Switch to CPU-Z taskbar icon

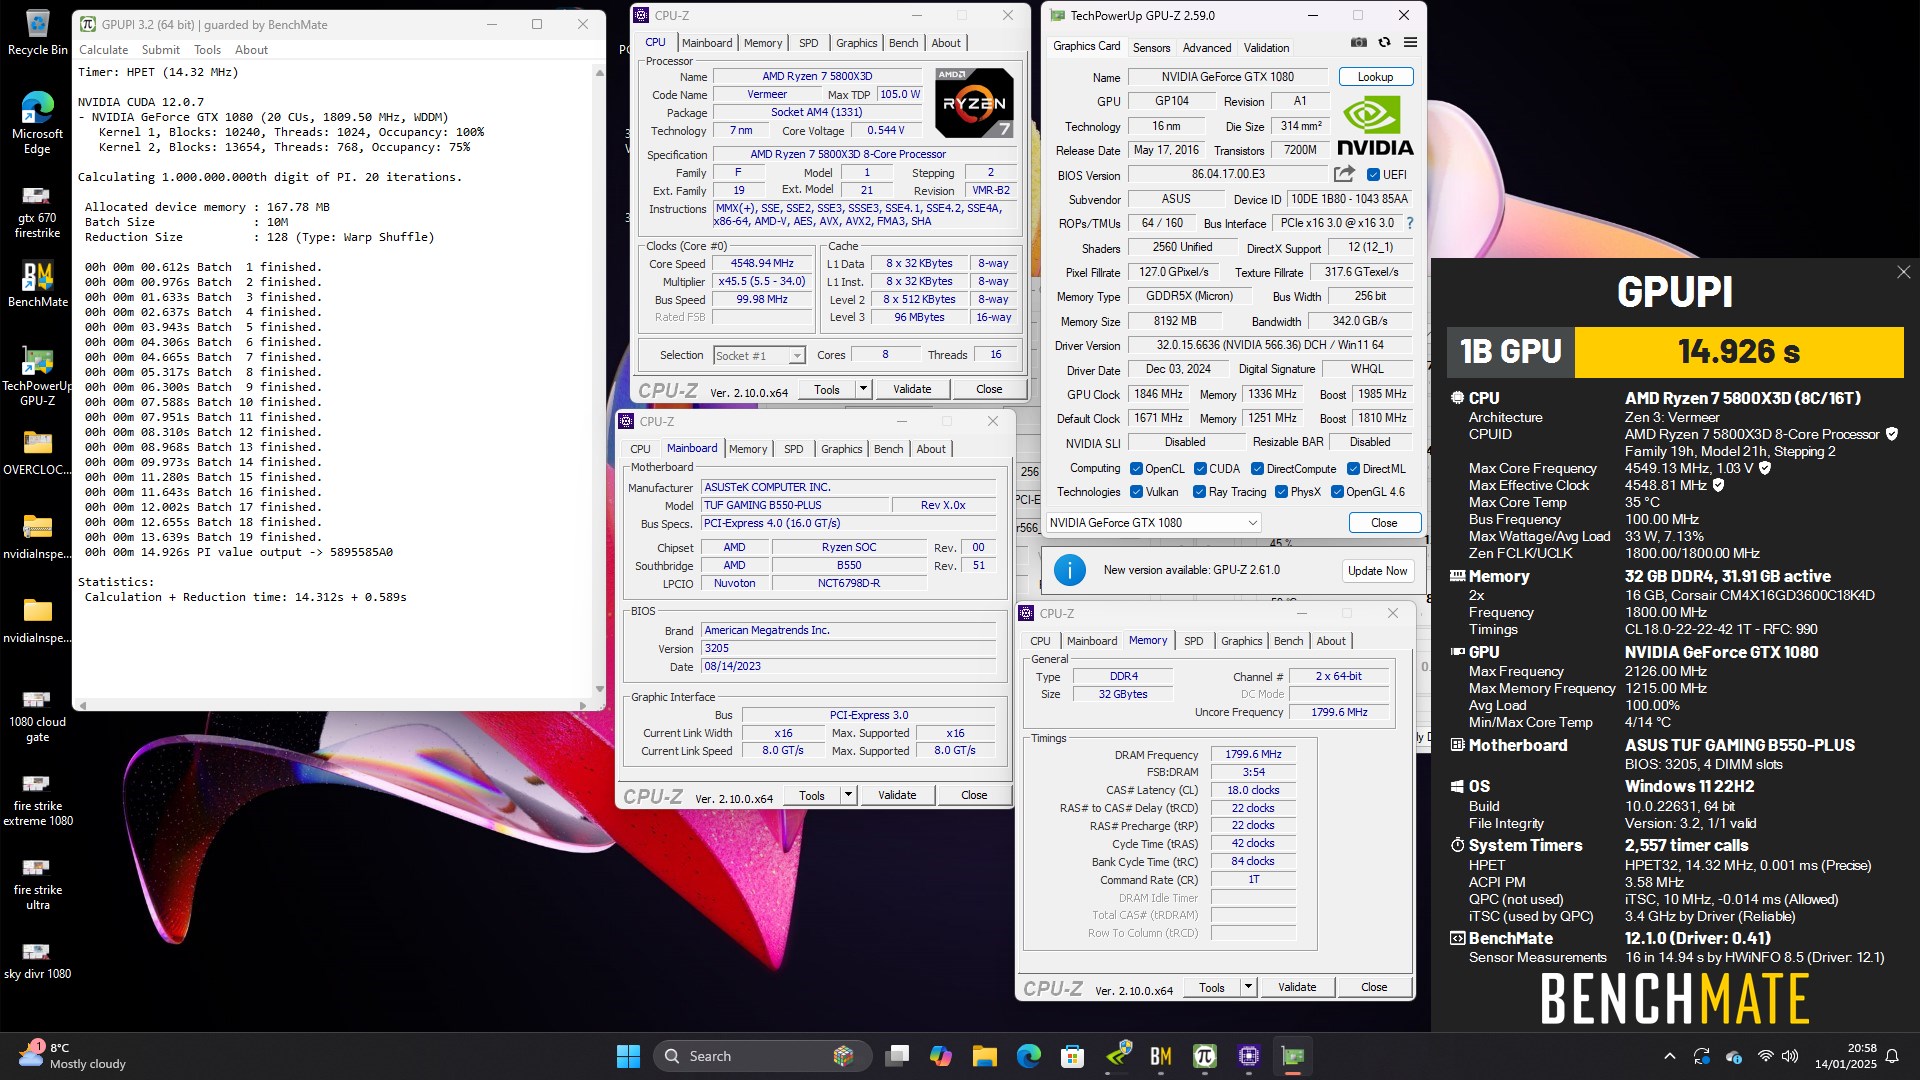pyautogui.click(x=1248, y=1056)
